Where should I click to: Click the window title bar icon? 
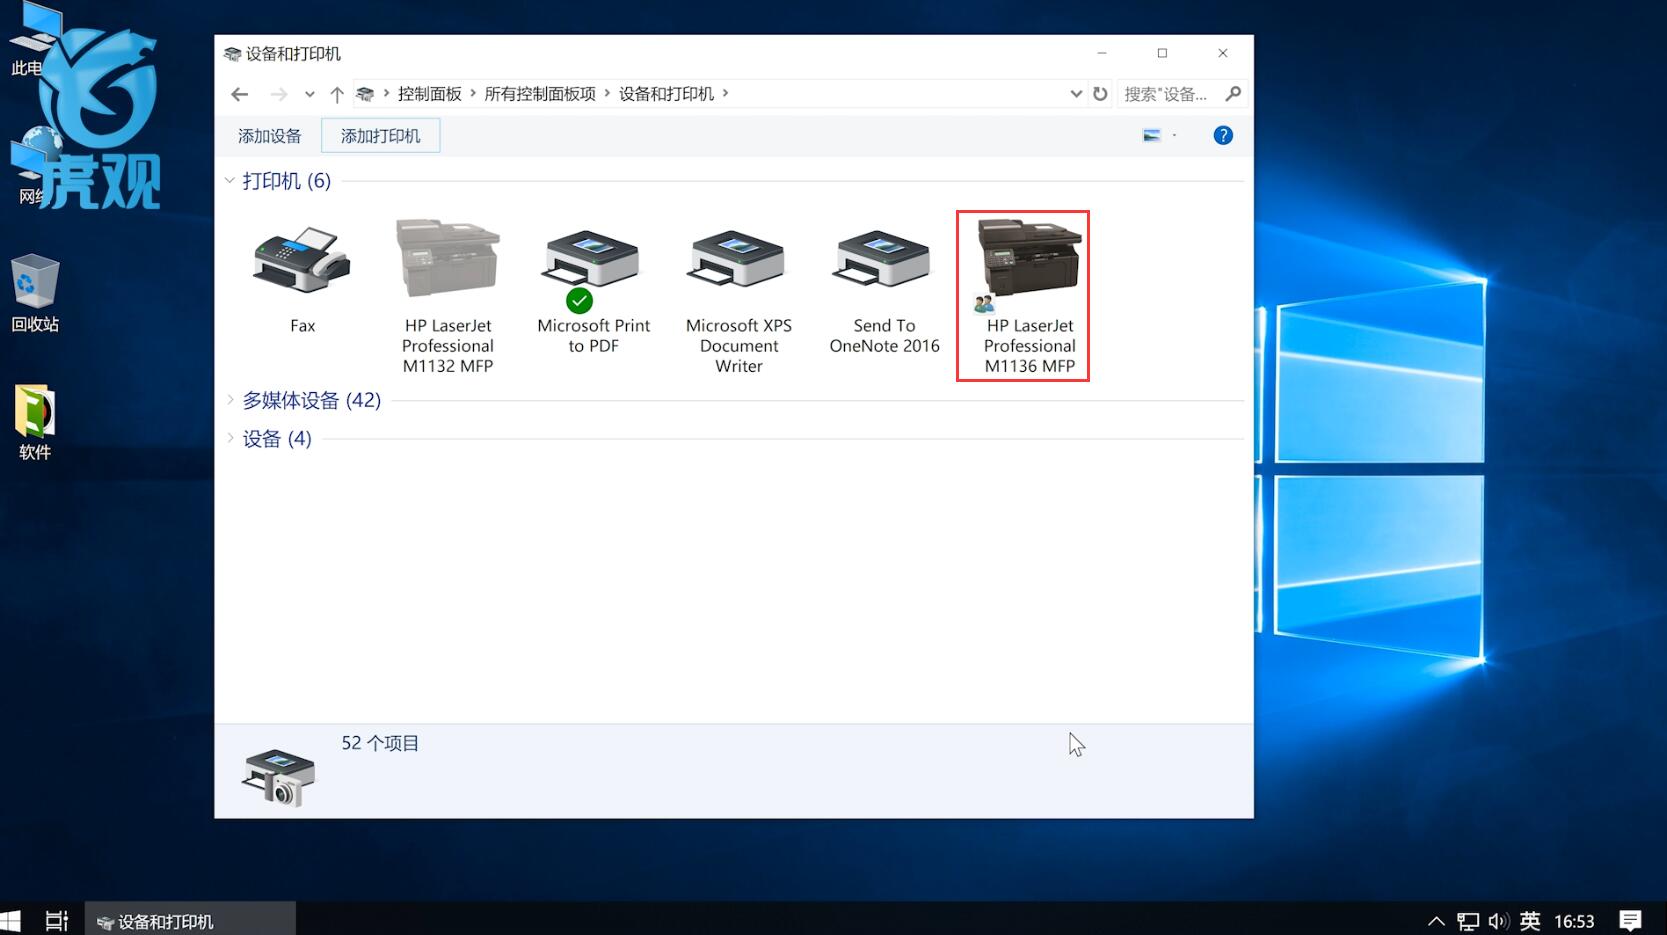click(232, 54)
